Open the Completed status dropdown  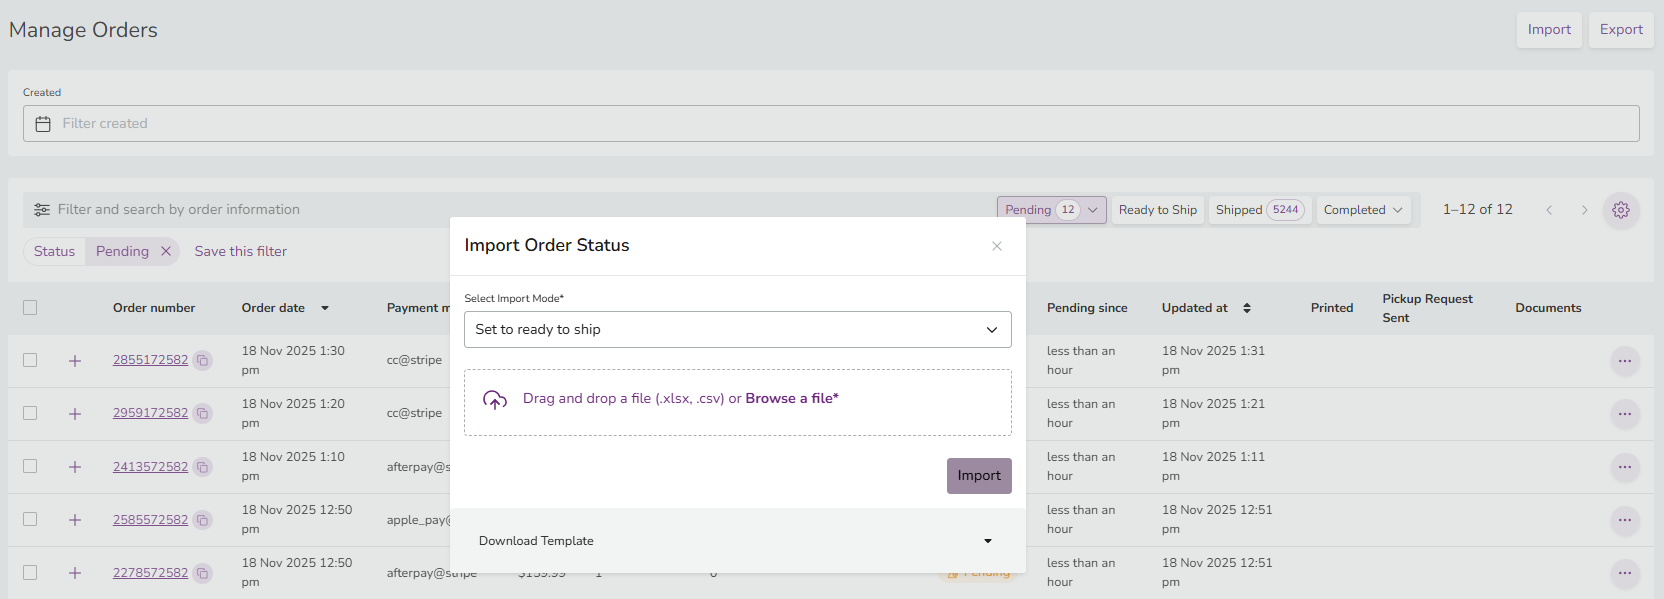click(x=1363, y=210)
